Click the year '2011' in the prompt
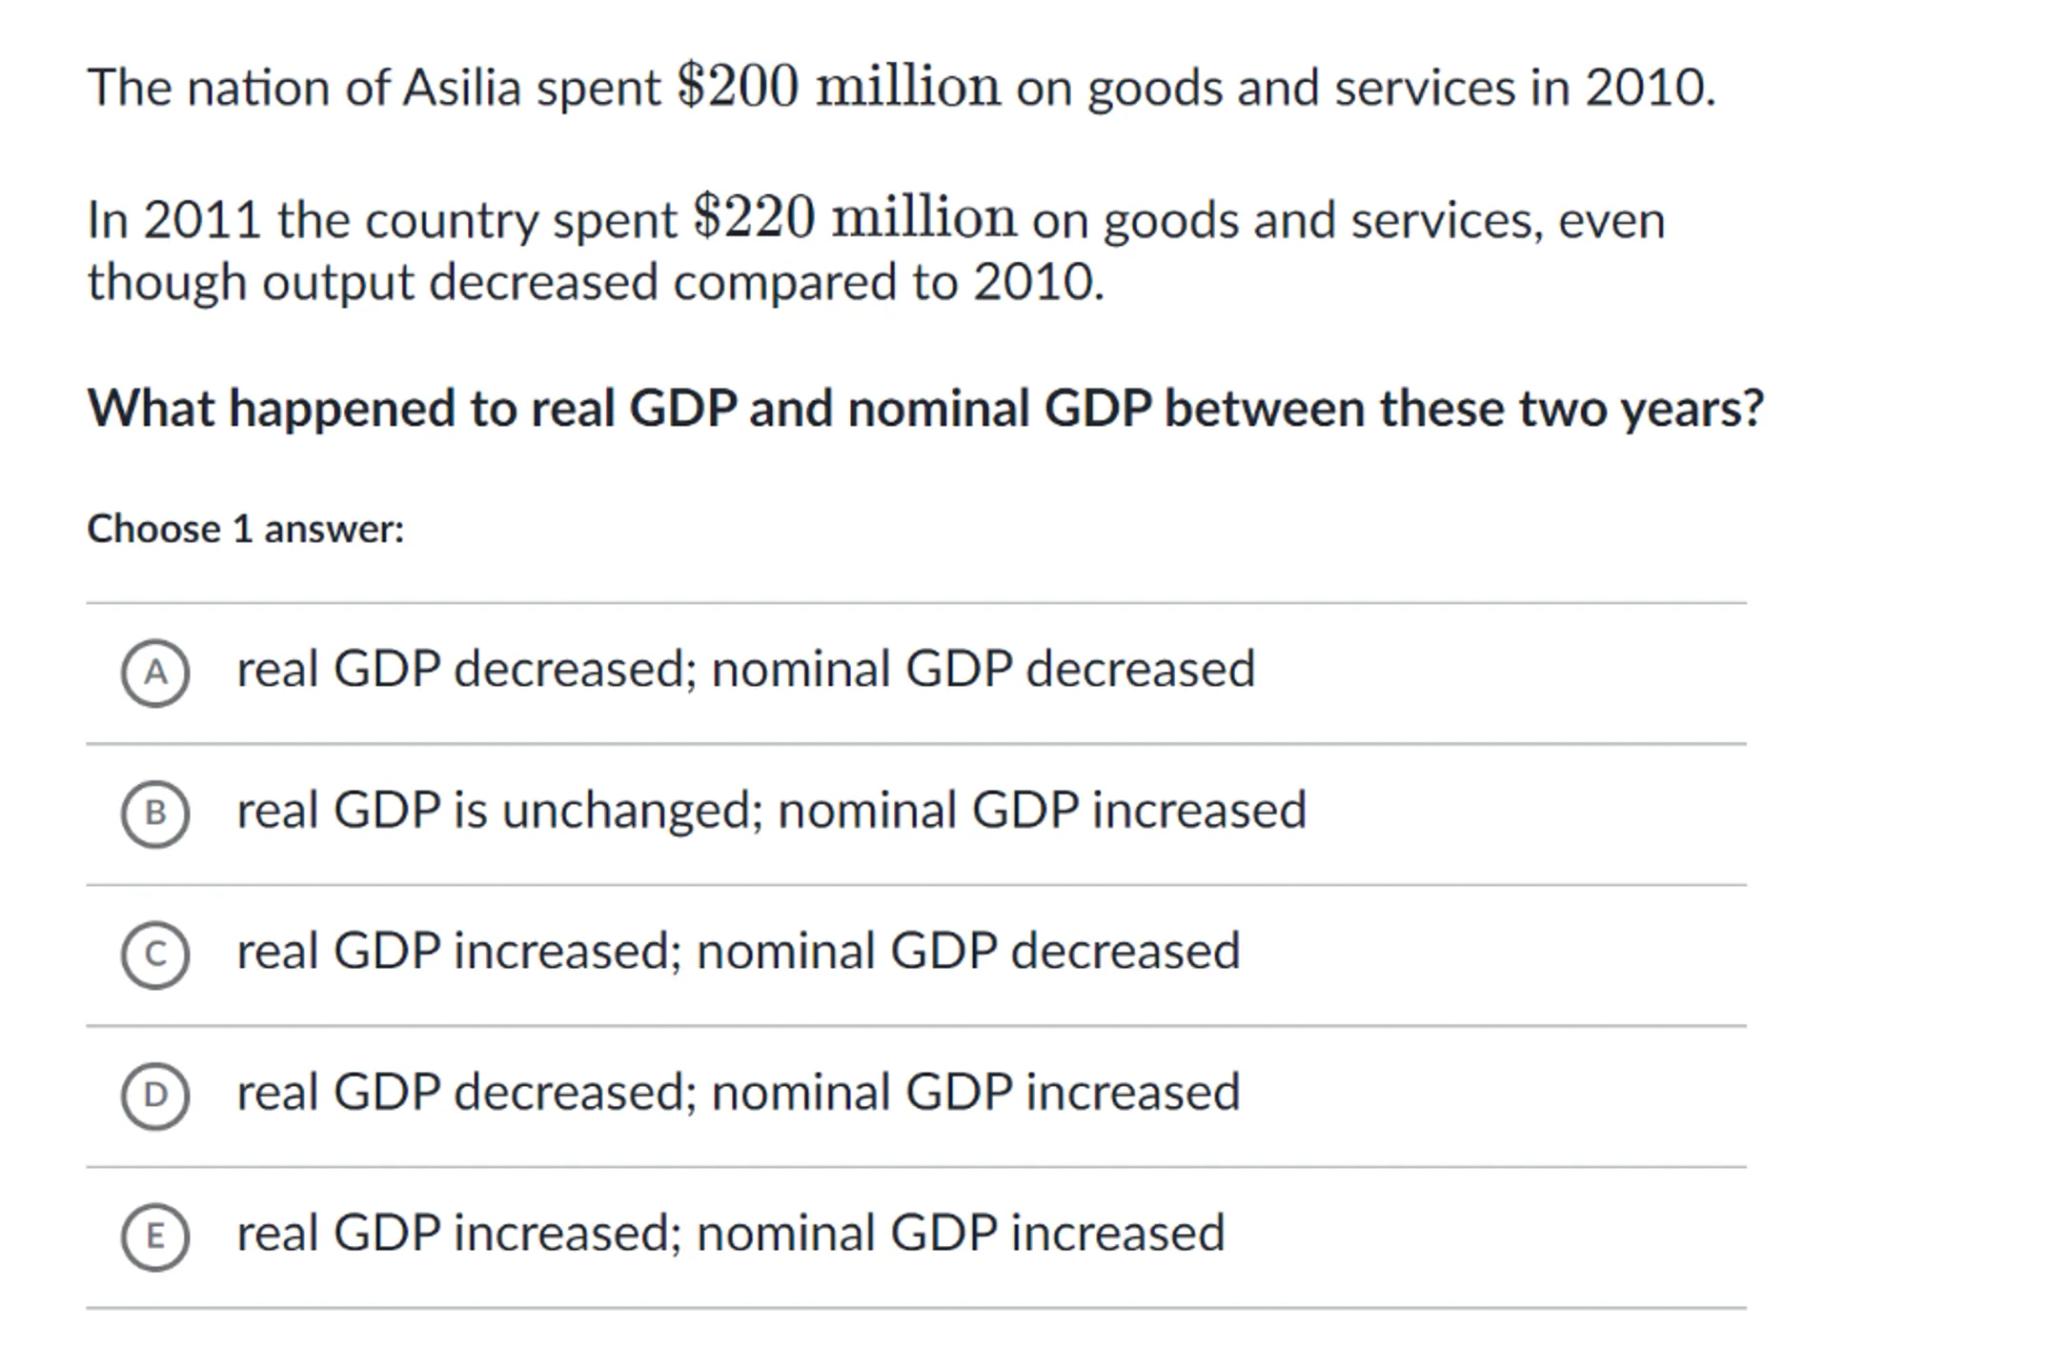Viewport: 2048px width, 1348px height. [x=202, y=220]
